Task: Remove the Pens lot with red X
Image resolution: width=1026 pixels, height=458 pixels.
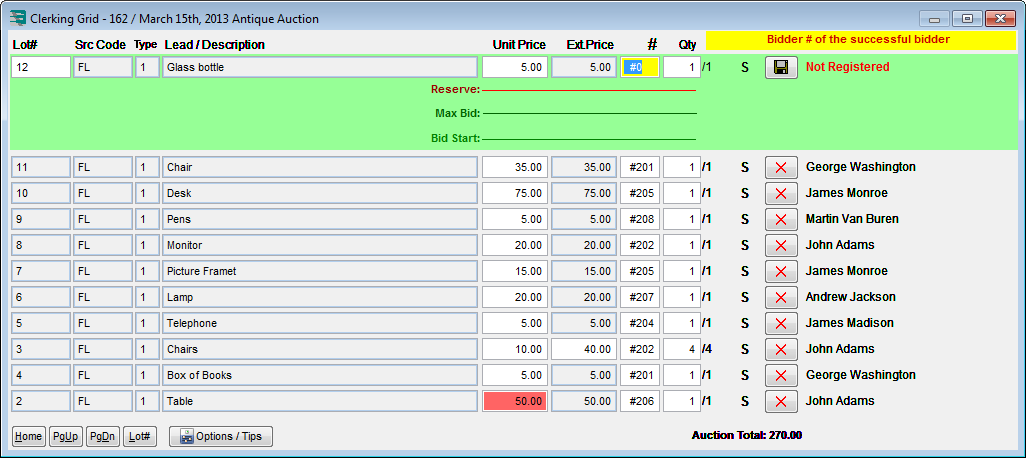Action: (780, 219)
